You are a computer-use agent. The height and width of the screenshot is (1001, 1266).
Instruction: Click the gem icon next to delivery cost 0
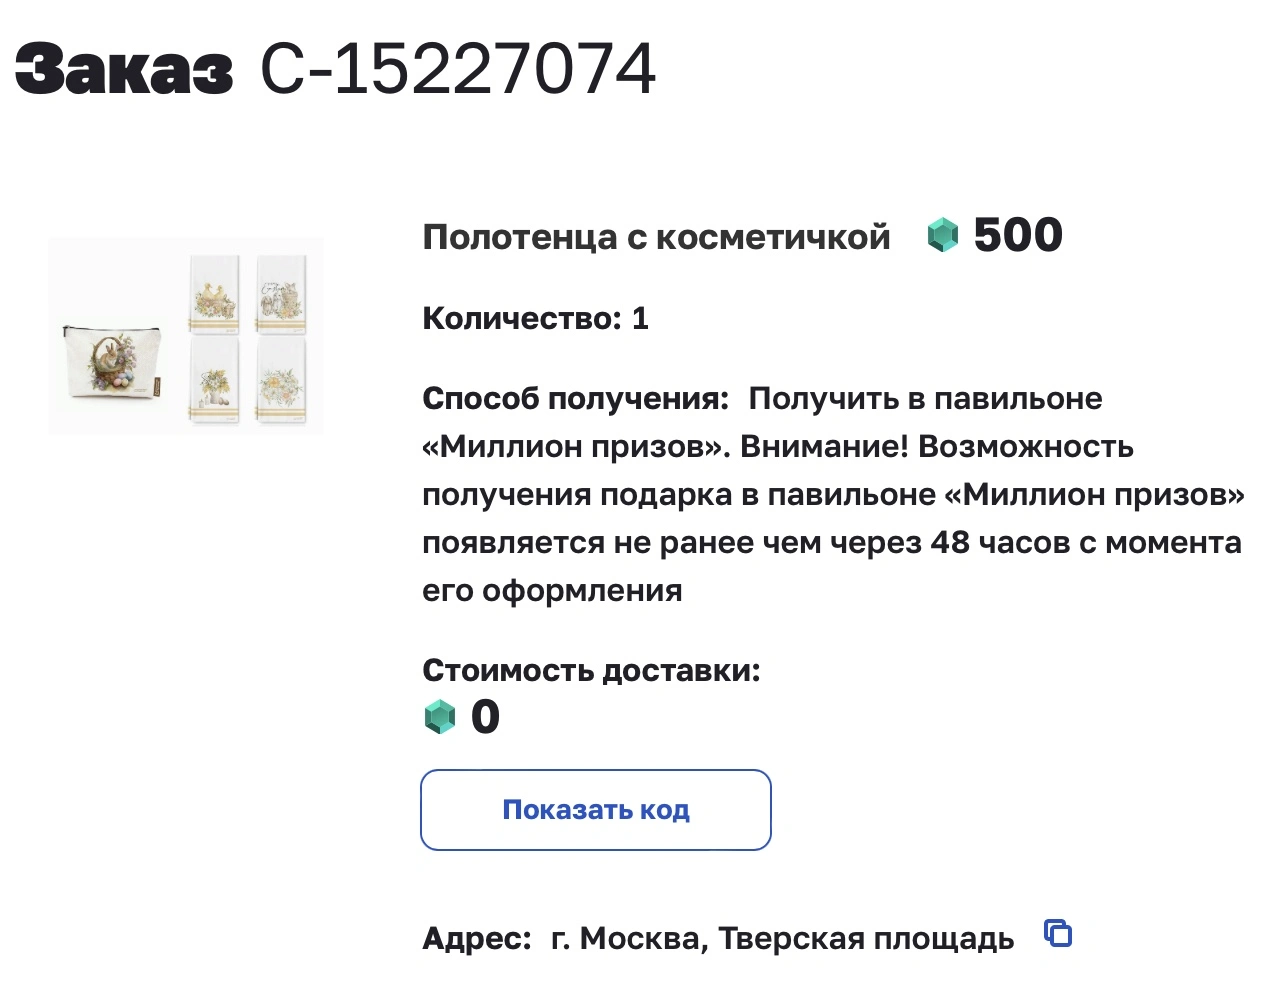(x=440, y=717)
